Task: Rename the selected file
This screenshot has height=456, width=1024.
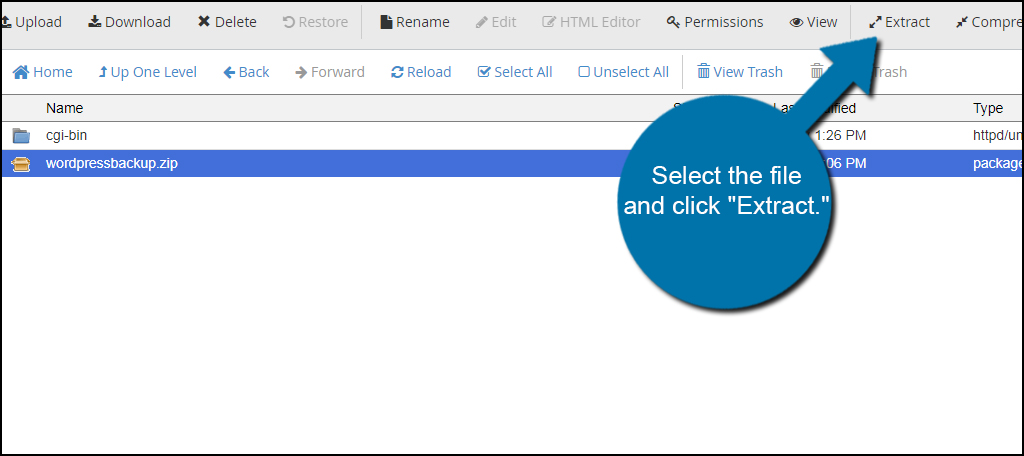Action: pos(415,22)
